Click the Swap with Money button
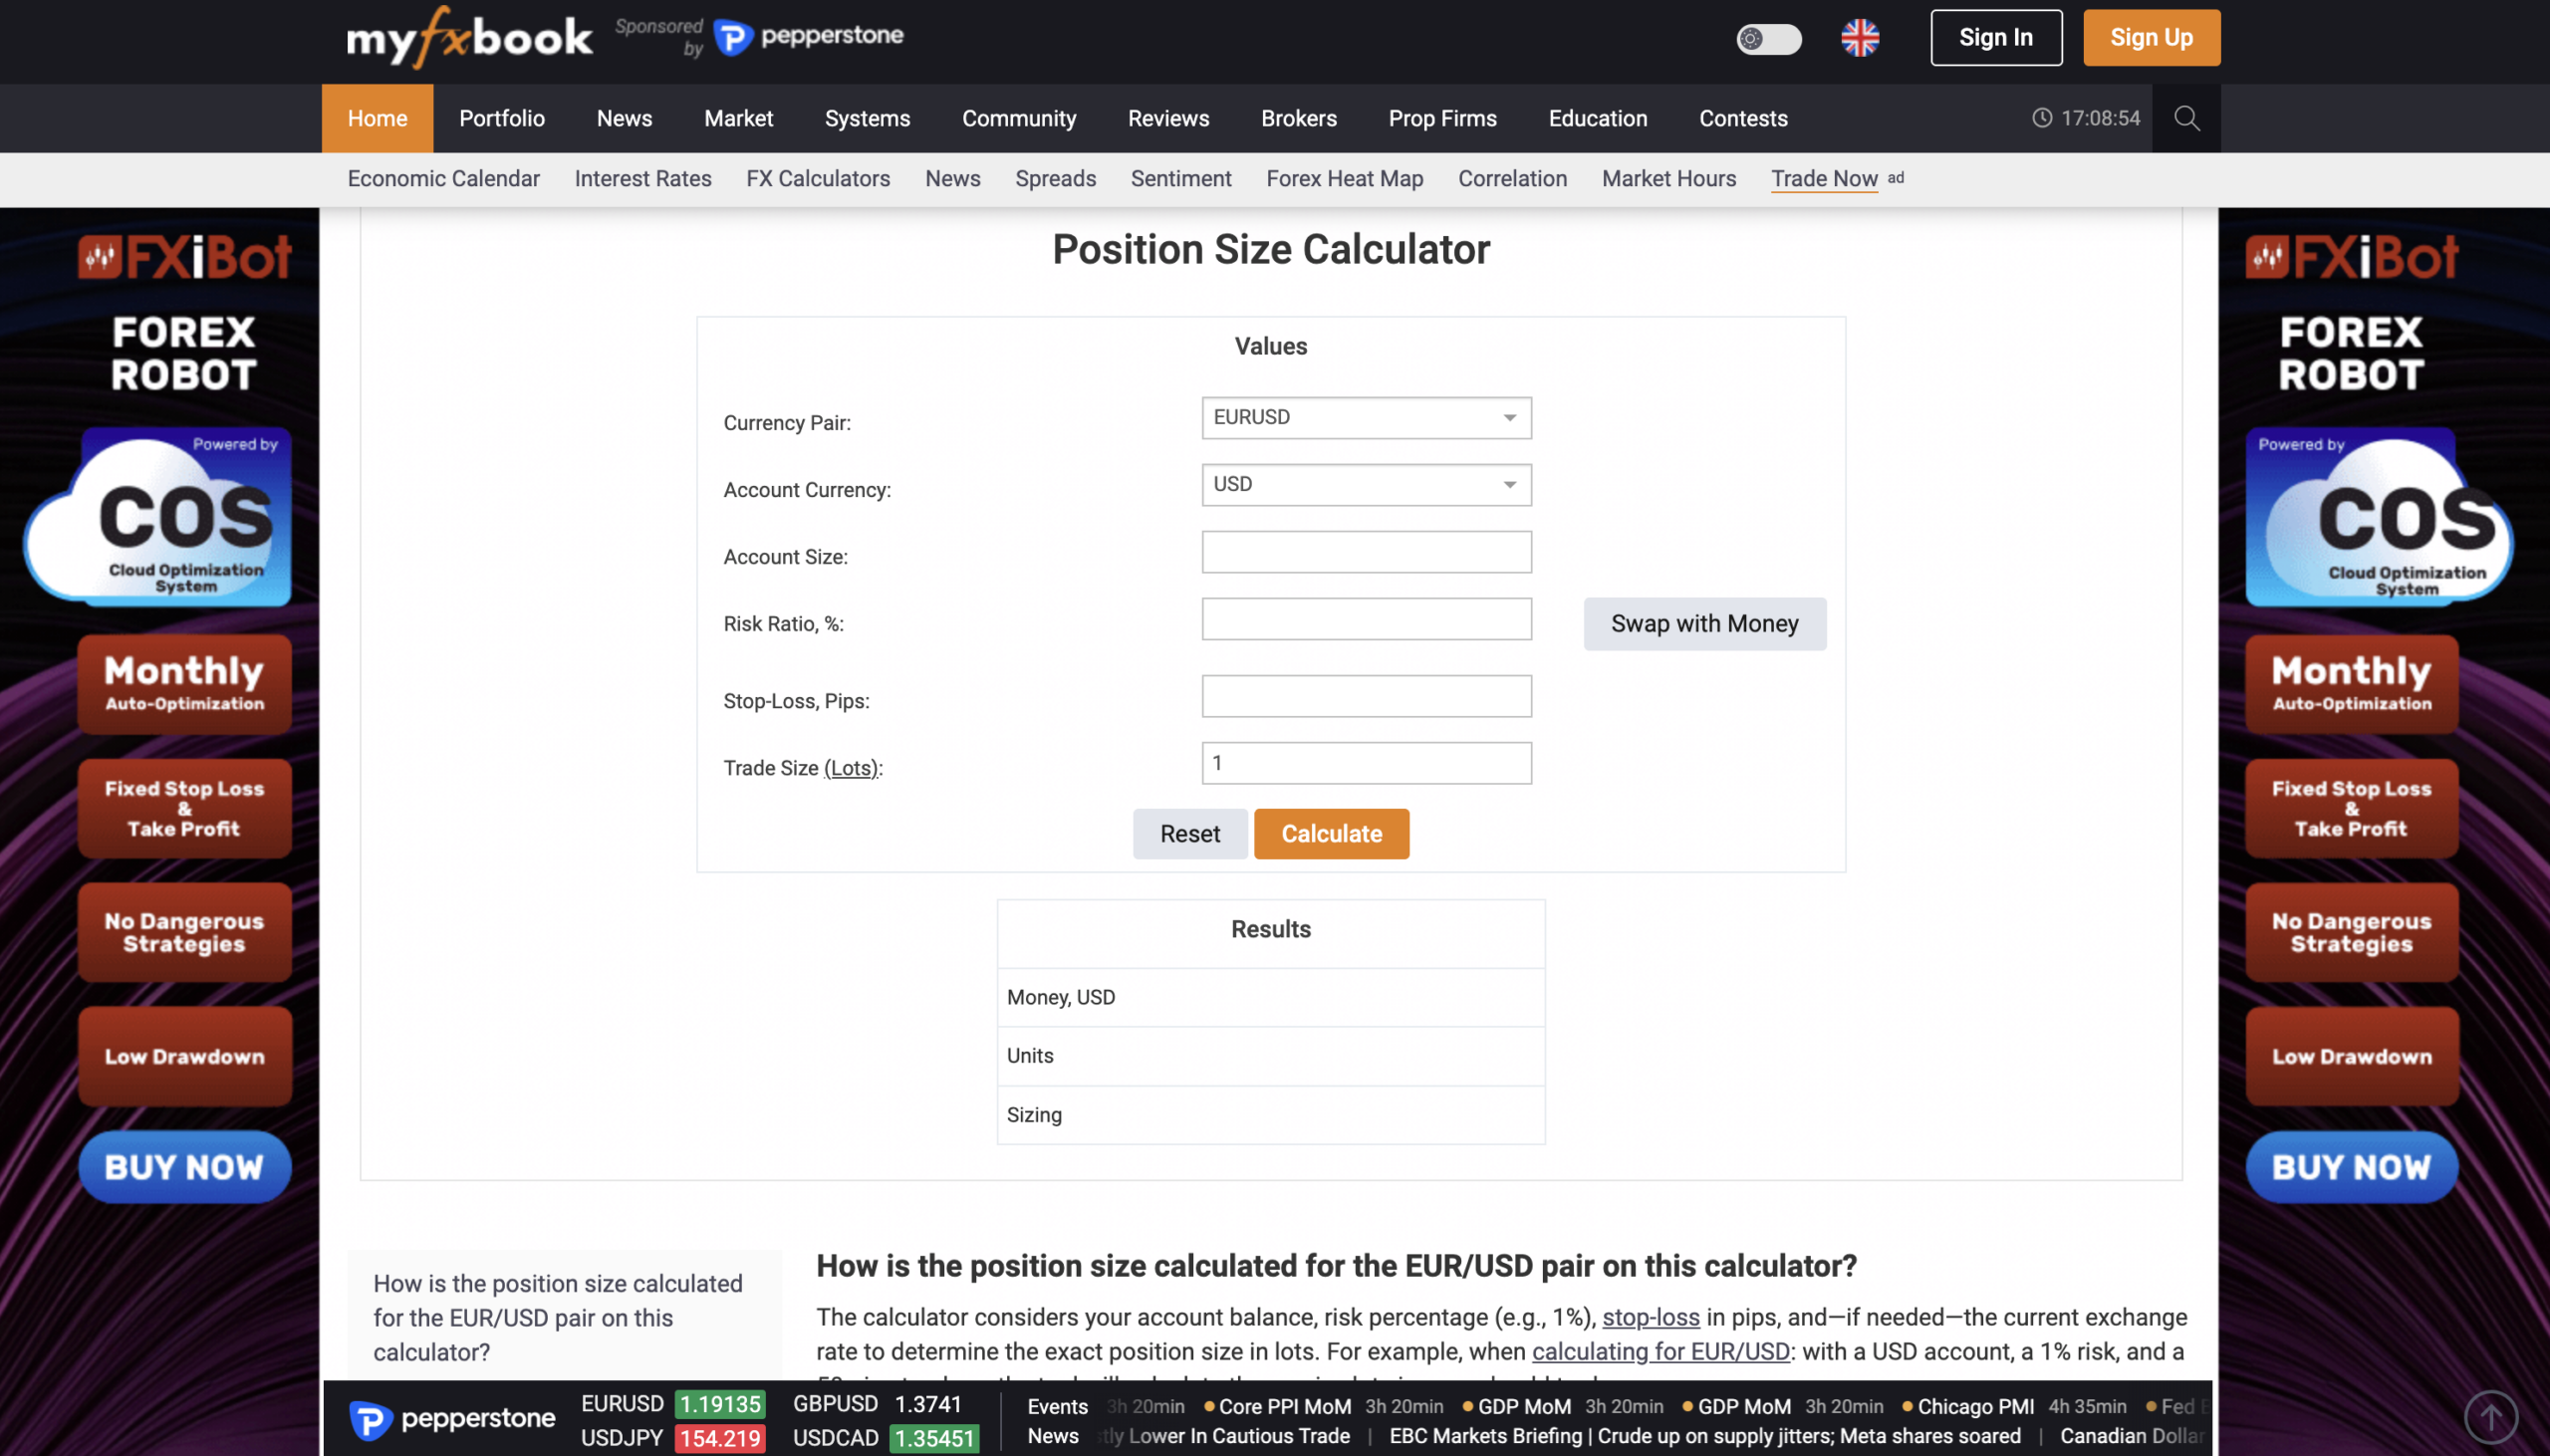2550x1456 pixels. coord(1703,623)
